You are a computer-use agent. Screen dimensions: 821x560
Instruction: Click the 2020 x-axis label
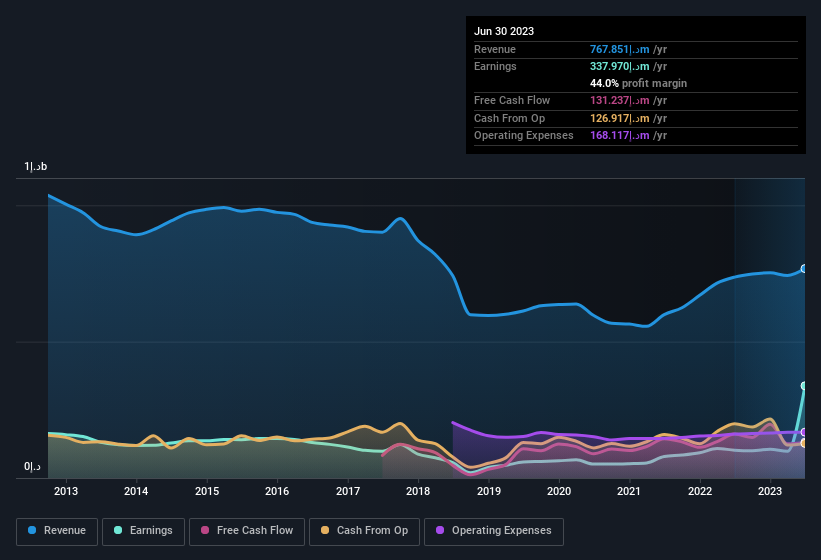559,491
